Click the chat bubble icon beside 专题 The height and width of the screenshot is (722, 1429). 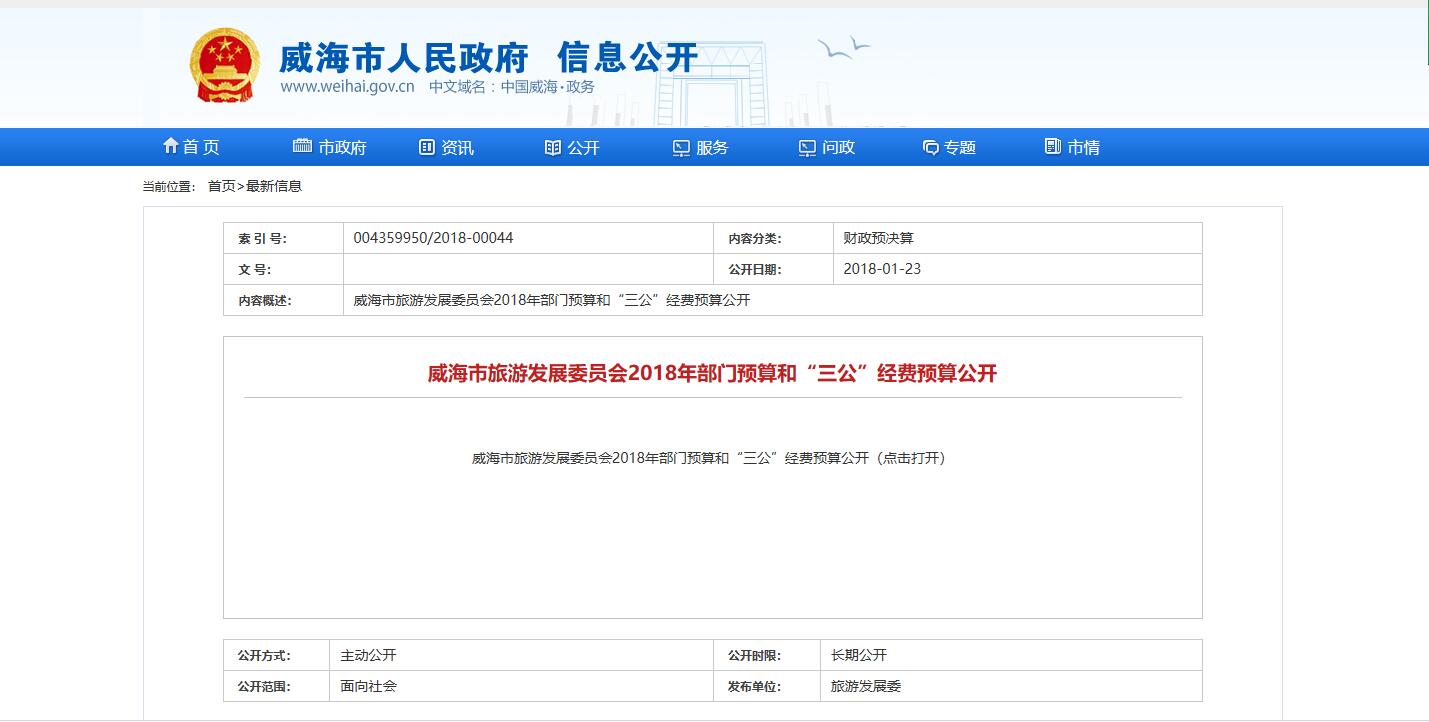pos(930,147)
